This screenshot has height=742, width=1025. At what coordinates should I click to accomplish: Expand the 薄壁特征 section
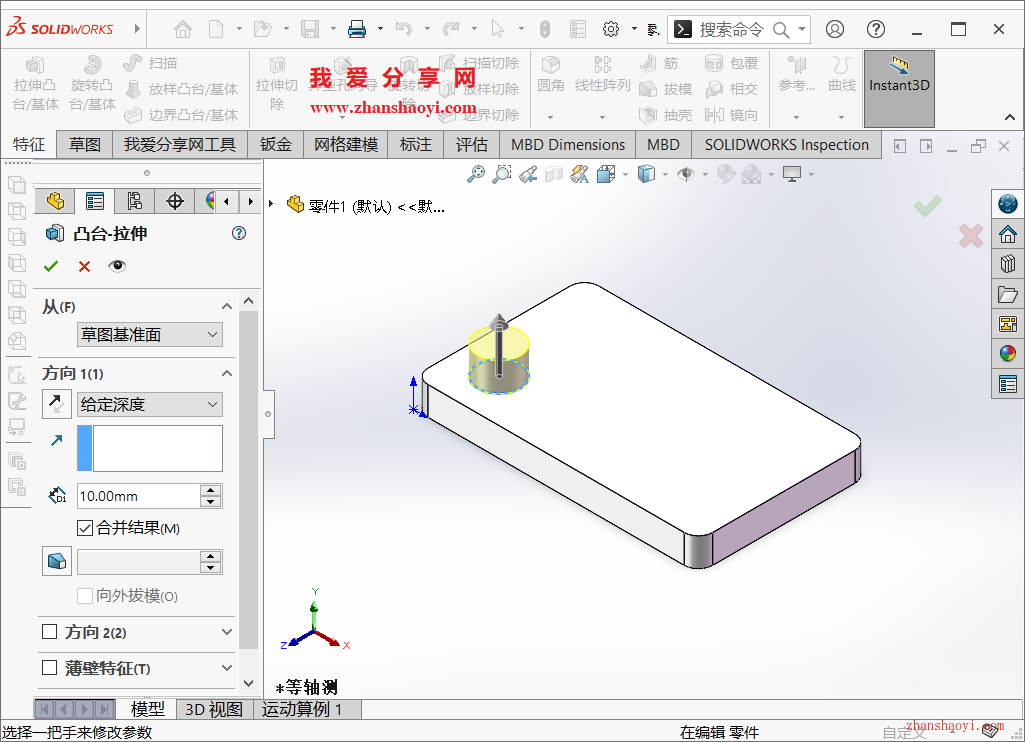(227, 667)
